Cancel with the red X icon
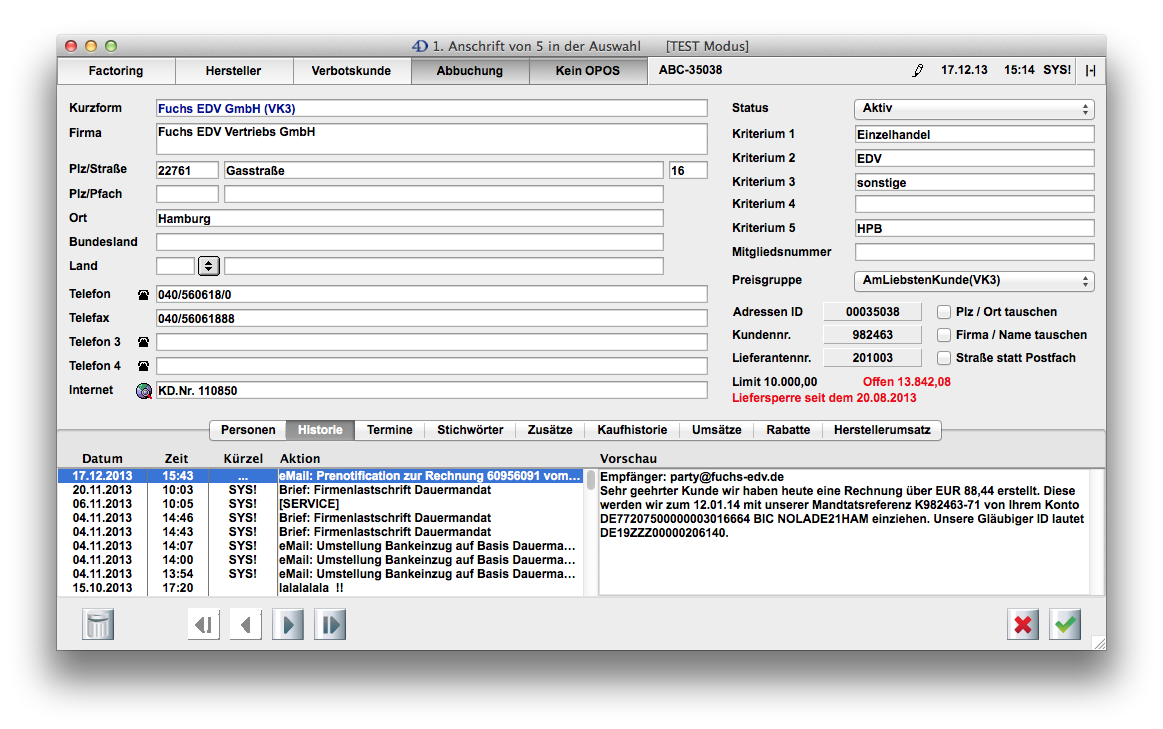Screen dimensions: 1163x729 tap(1023, 625)
